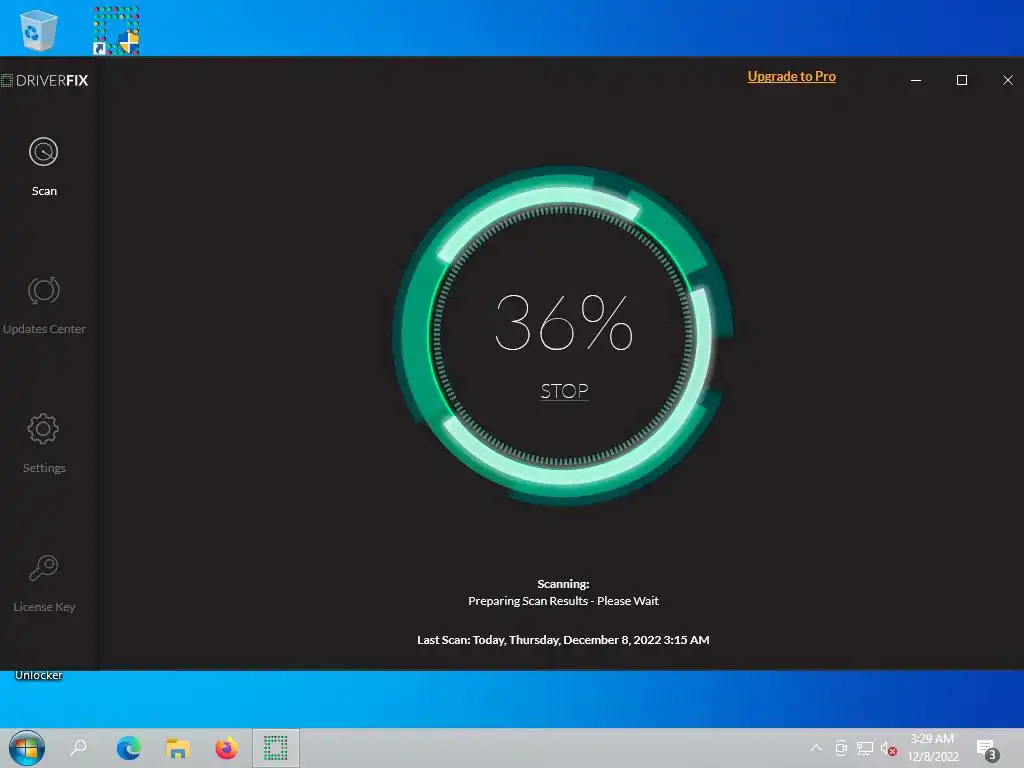Click the network tray icon
This screenshot has height=768, width=1024.
[x=865, y=748]
